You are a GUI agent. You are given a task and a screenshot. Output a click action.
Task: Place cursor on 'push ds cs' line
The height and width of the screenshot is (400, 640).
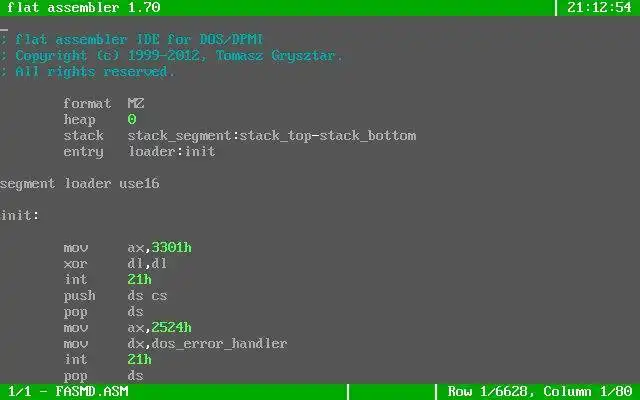(115, 296)
